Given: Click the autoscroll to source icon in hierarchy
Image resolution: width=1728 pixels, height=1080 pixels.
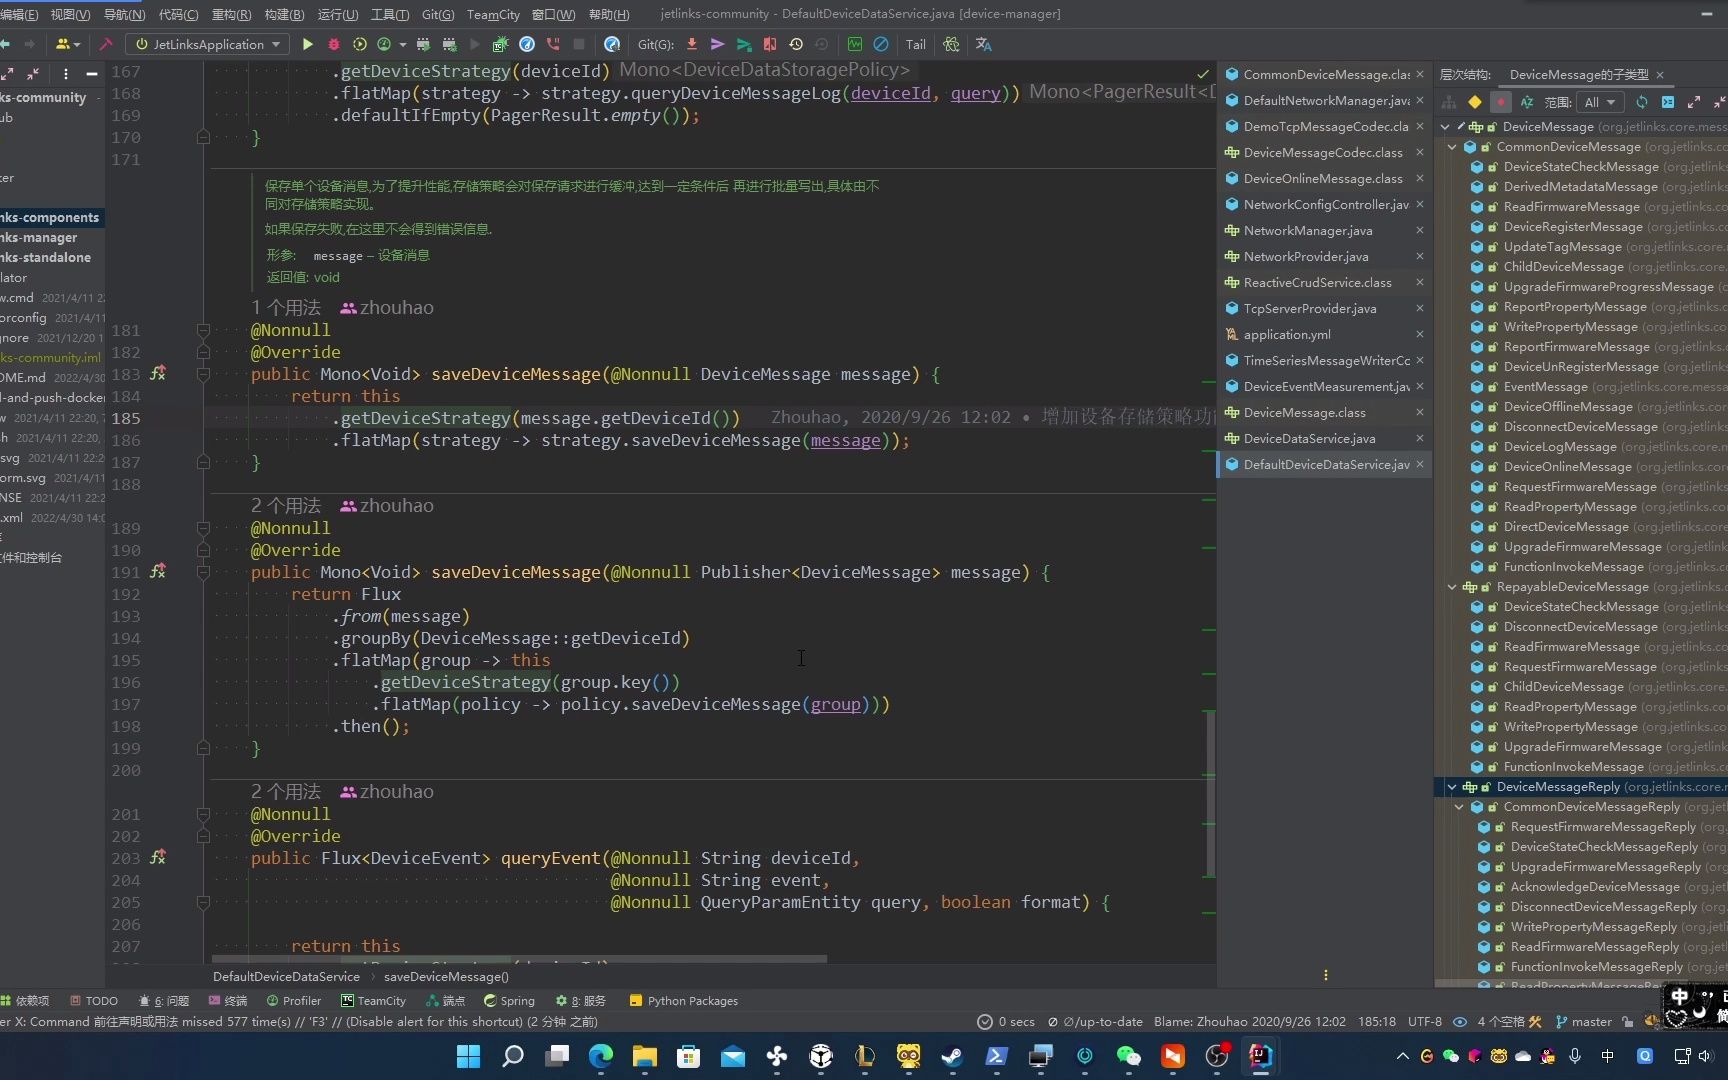Looking at the screenshot, I should [1668, 102].
